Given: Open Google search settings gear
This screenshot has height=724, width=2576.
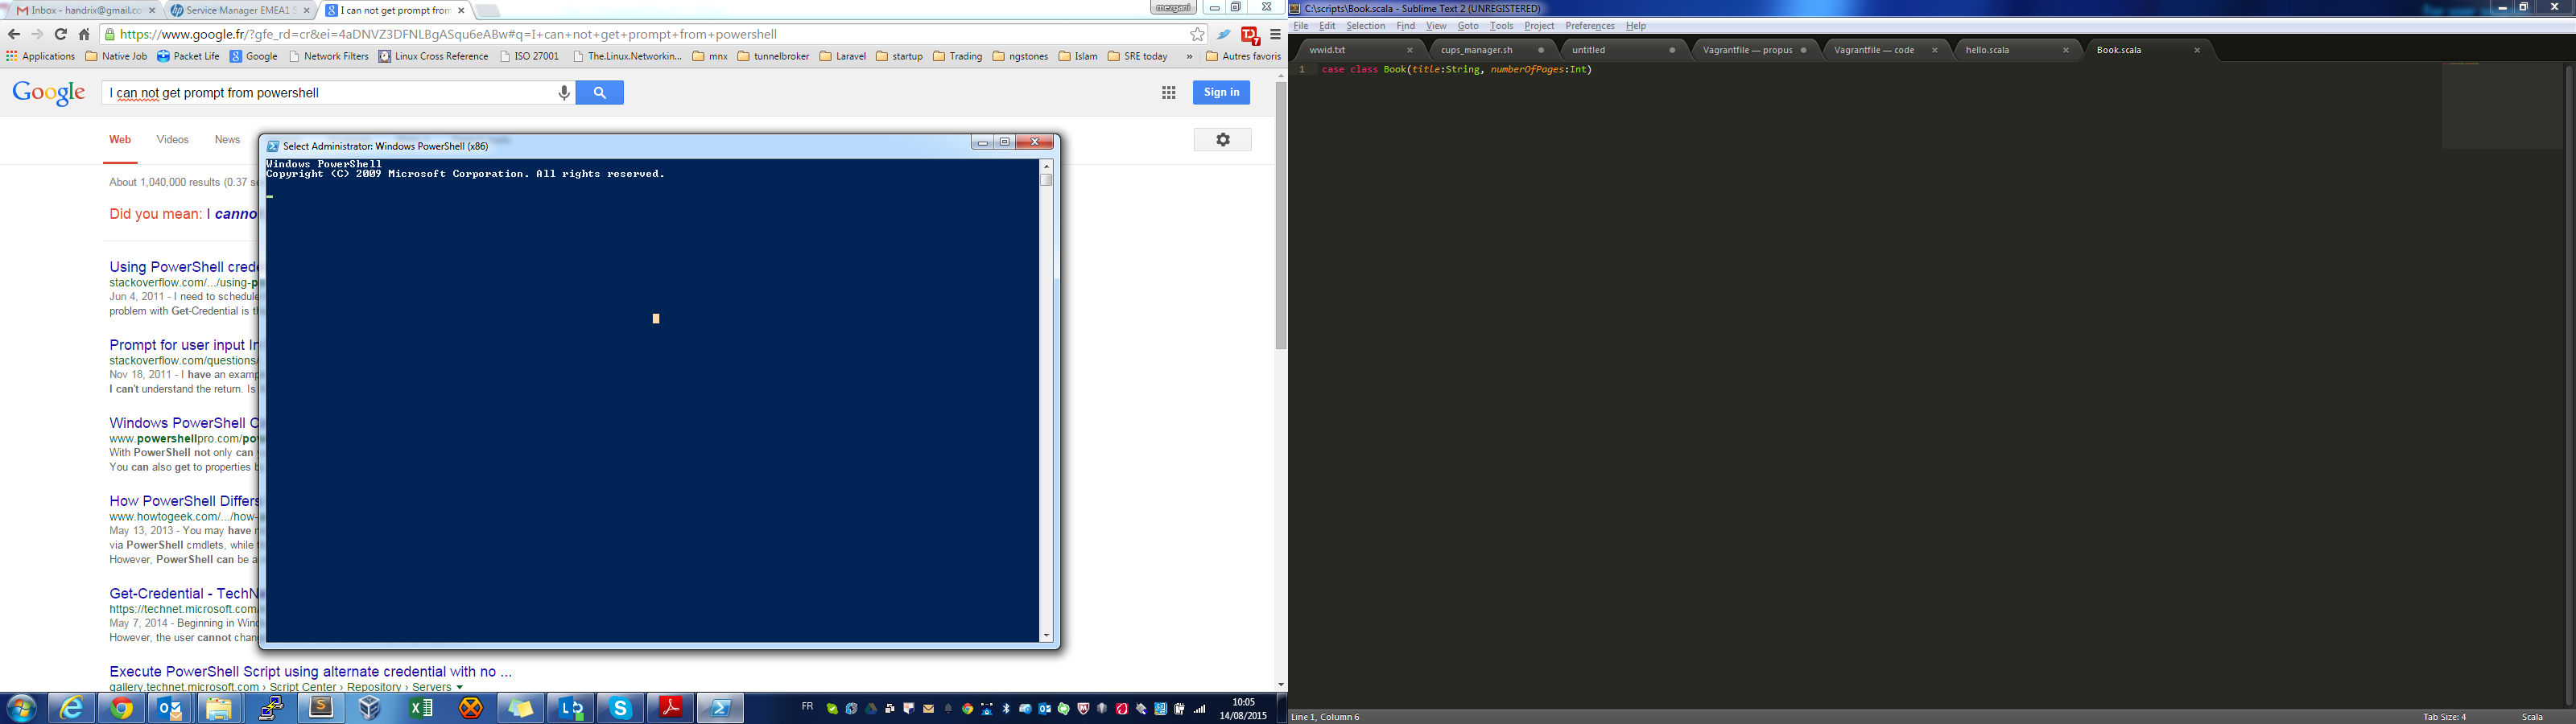Looking at the screenshot, I should click(1223, 140).
